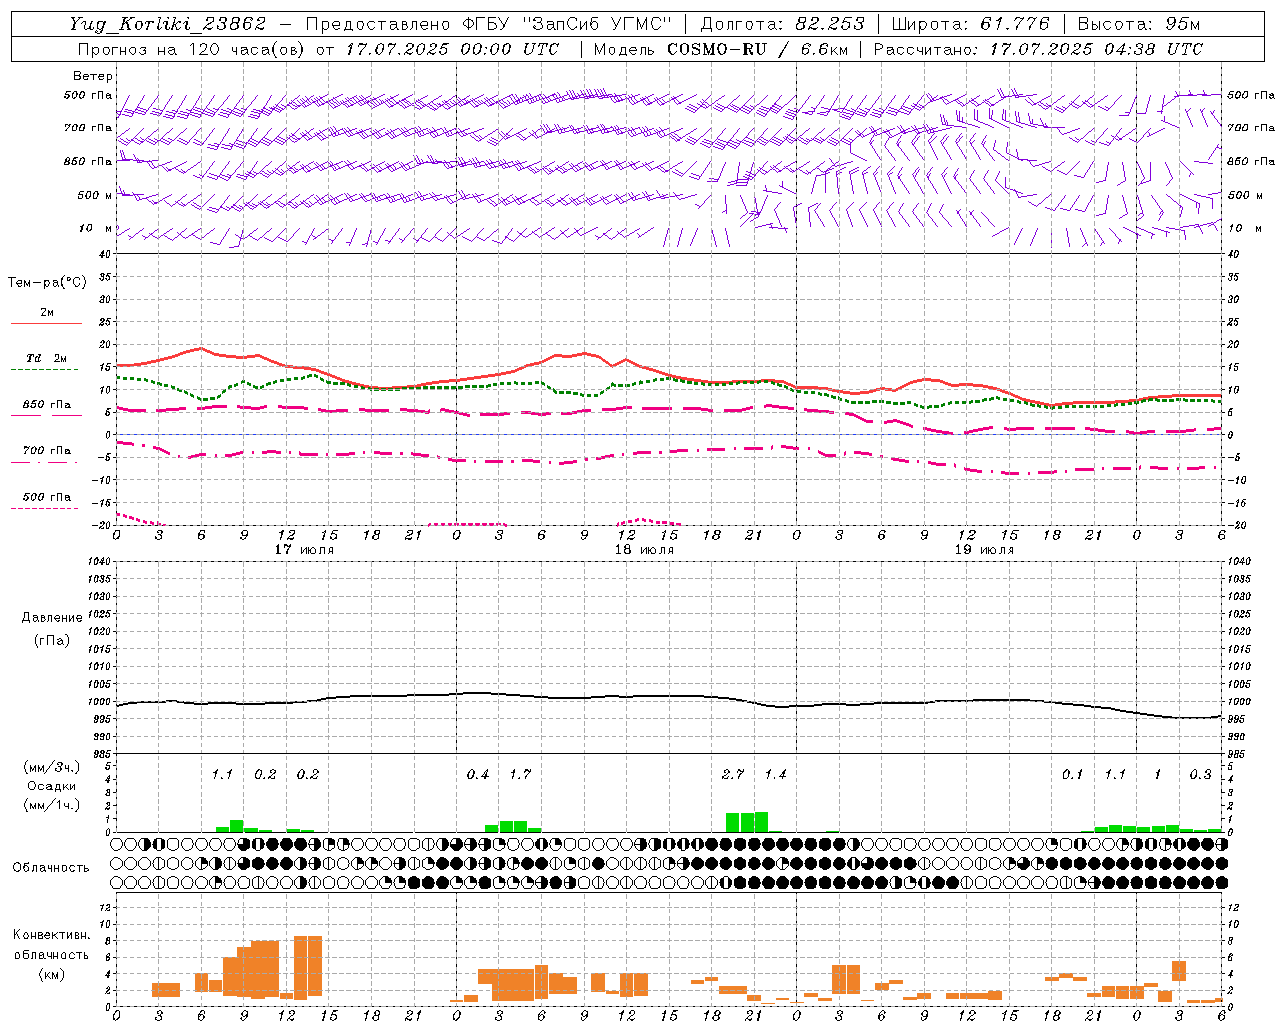Select the 0.4 precipitation amount
The width and height of the screenshot is (1280, 1024).
[x=478, y=774]
